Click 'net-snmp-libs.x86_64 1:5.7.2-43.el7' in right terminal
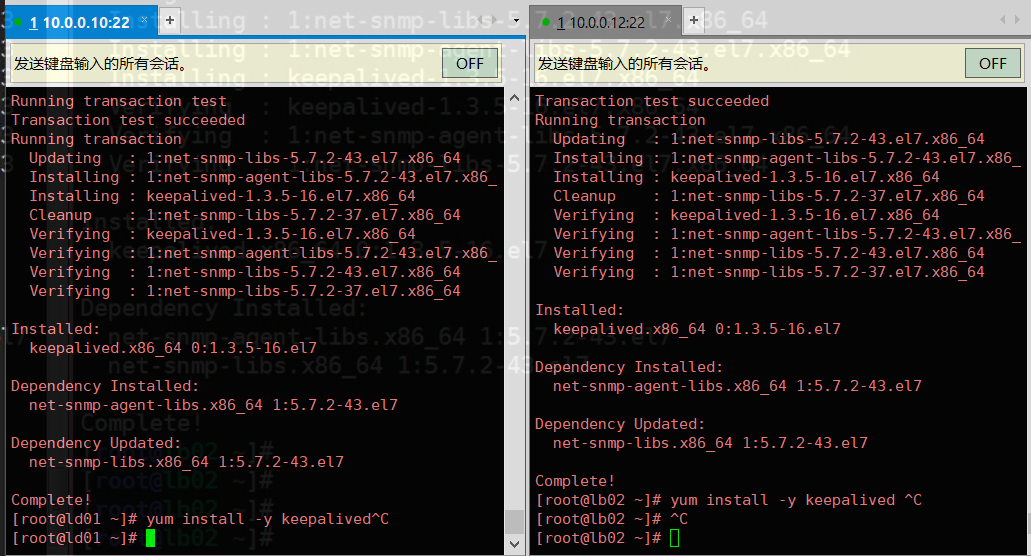Viewport: 1031px width, 556px height. [x=710, y=443]
